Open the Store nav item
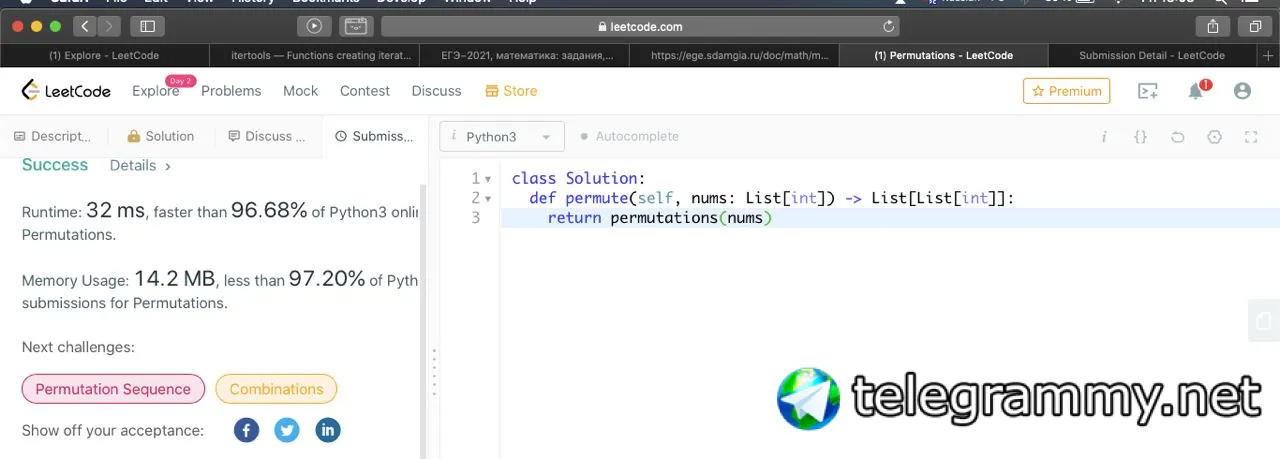The height and width of the screenshot is (459, 1280). (511, 91)
